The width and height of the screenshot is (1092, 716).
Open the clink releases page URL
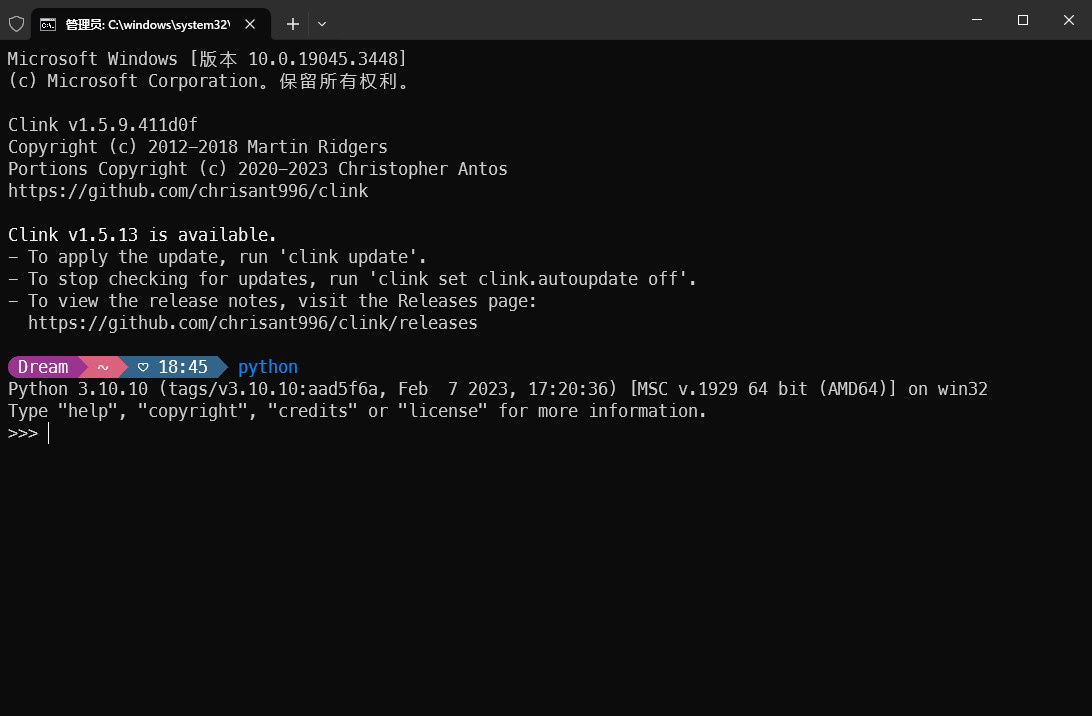252,323
